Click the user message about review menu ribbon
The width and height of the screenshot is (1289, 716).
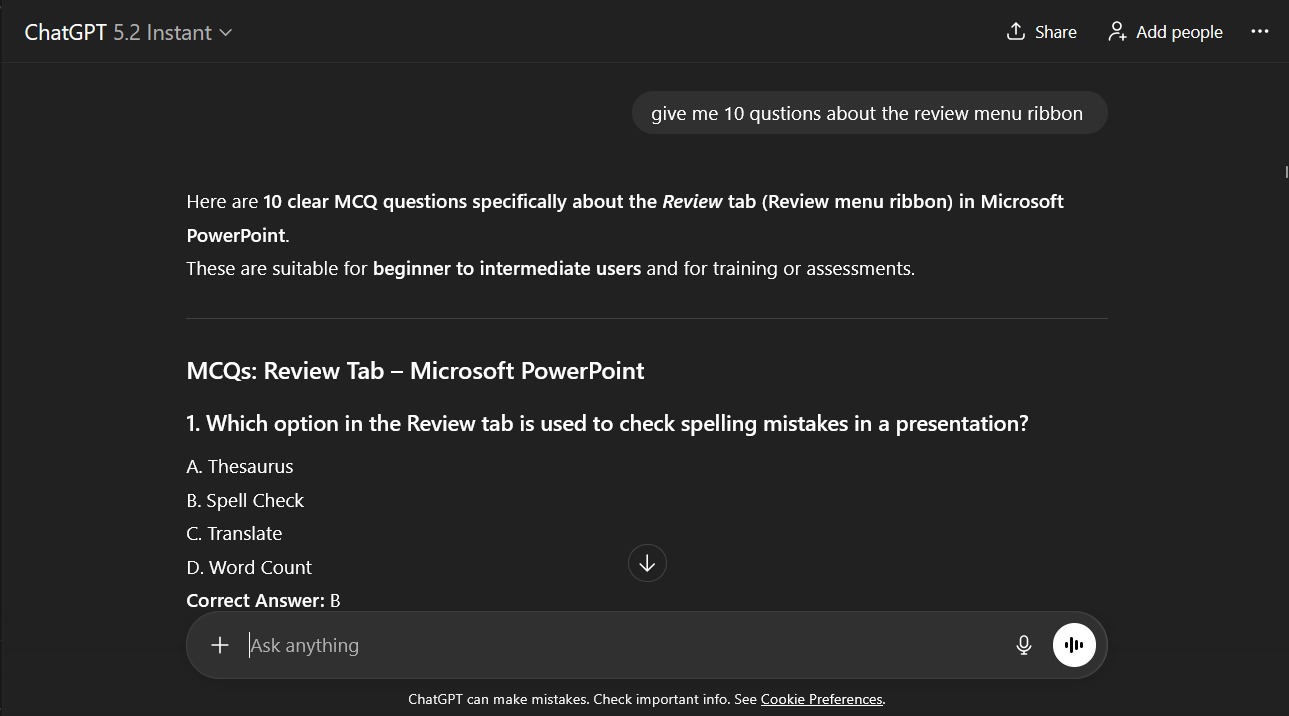pos(868,113)
